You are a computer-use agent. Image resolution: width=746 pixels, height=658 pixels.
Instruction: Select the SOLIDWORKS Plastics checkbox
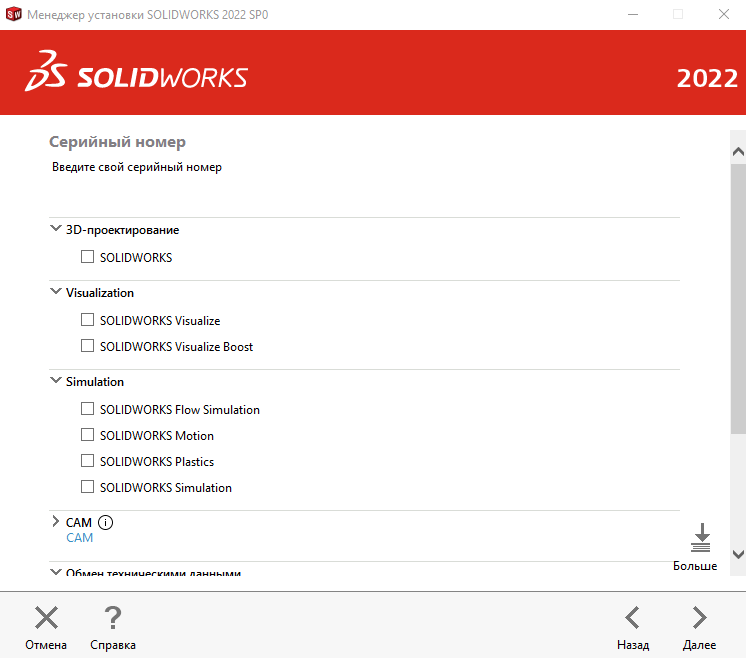tap(88, 461)
